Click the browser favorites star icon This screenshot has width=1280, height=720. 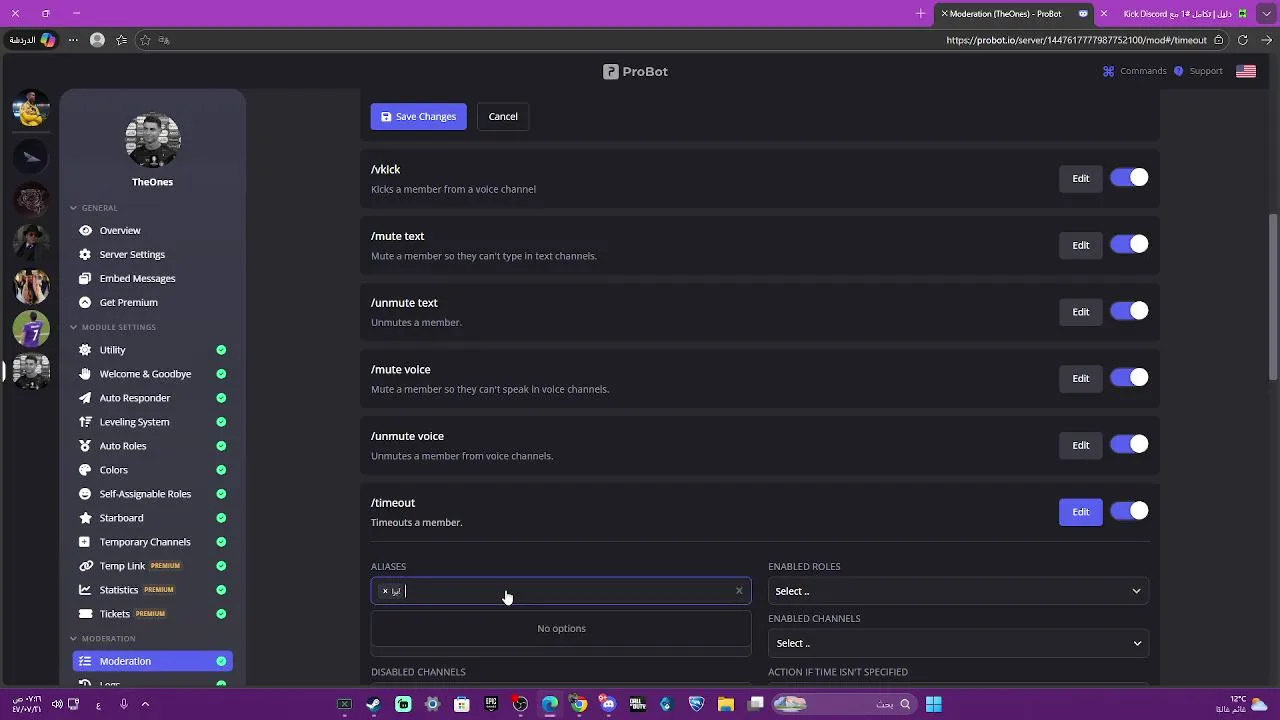pyautogui.click(x=145, y=40)
